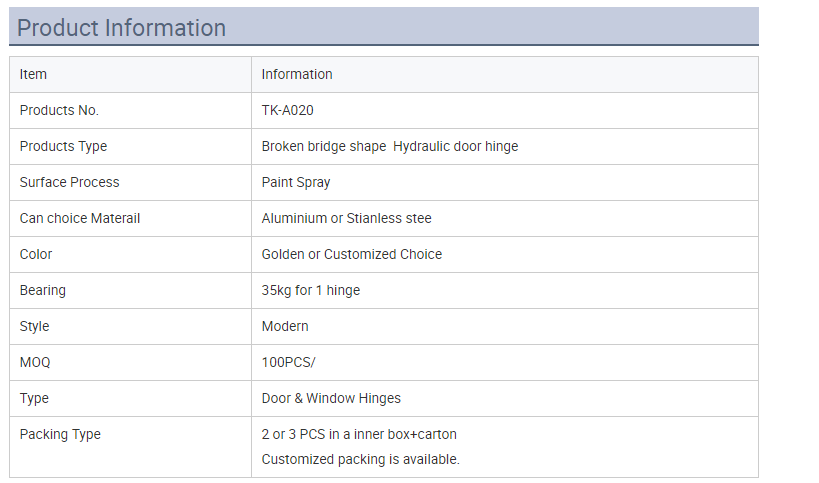The height and width of the screenshot is (483, 819).
Task: Click the Modern style value
Action: pos(285,326)
